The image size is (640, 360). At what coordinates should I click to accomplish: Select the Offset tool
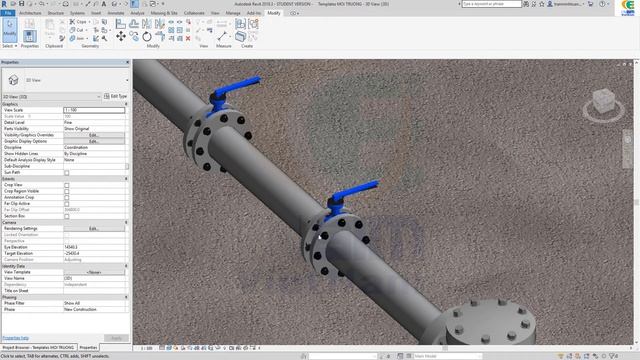point(134,24)
